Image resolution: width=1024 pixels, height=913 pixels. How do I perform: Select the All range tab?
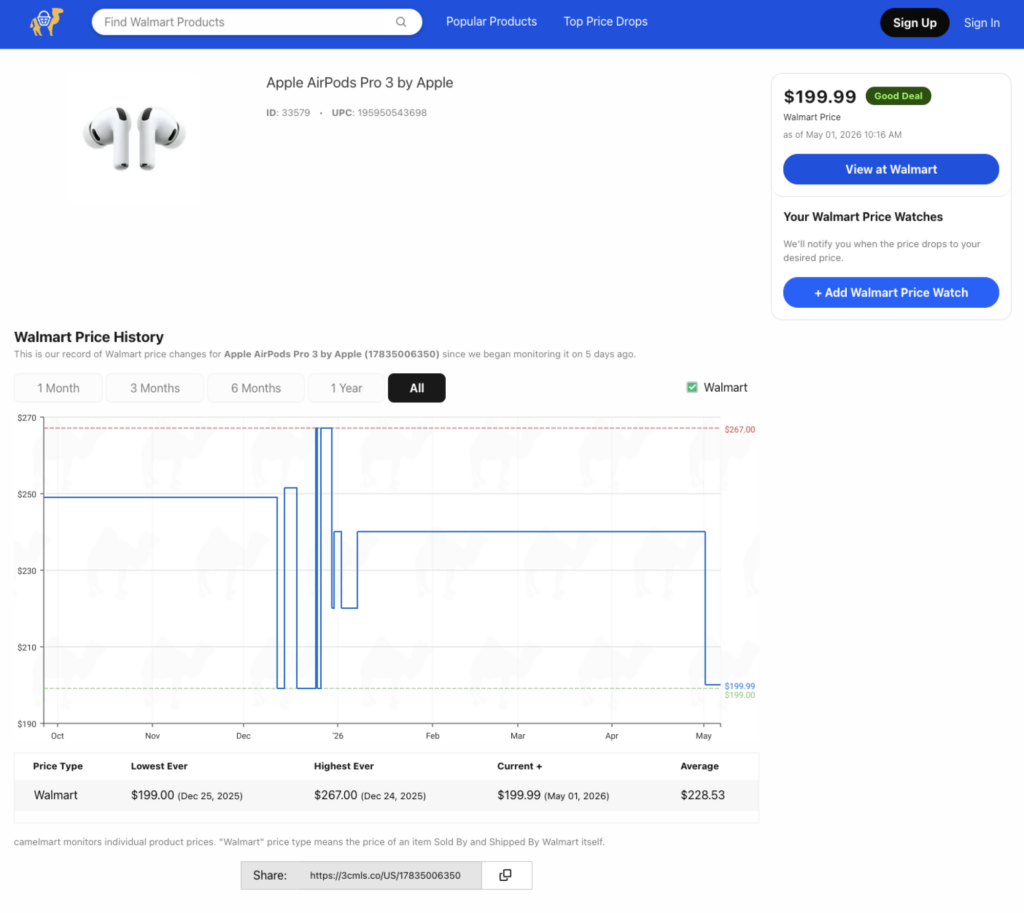[417, 388]
